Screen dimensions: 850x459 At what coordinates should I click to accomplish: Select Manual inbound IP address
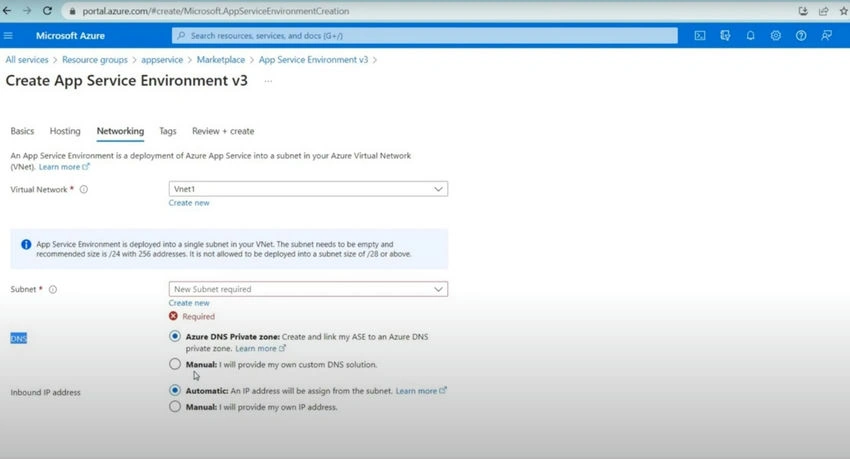tap(175, 406)
